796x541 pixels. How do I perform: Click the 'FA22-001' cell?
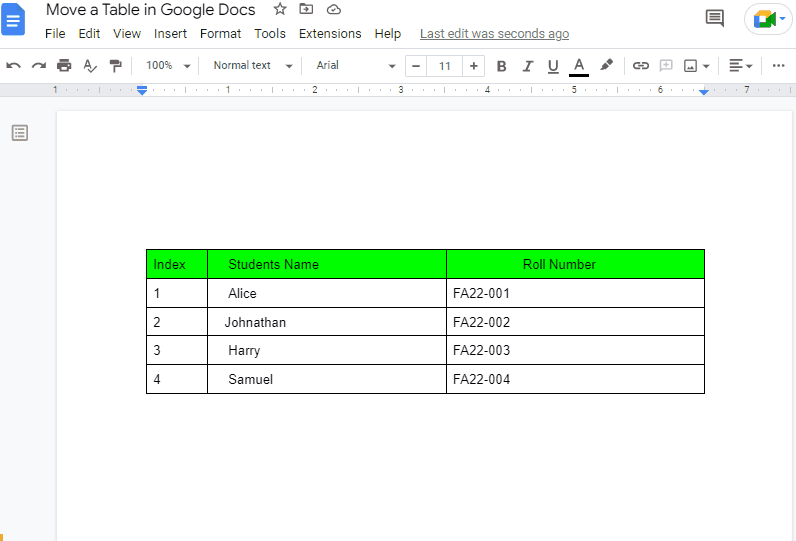click(x=575, y=293)
